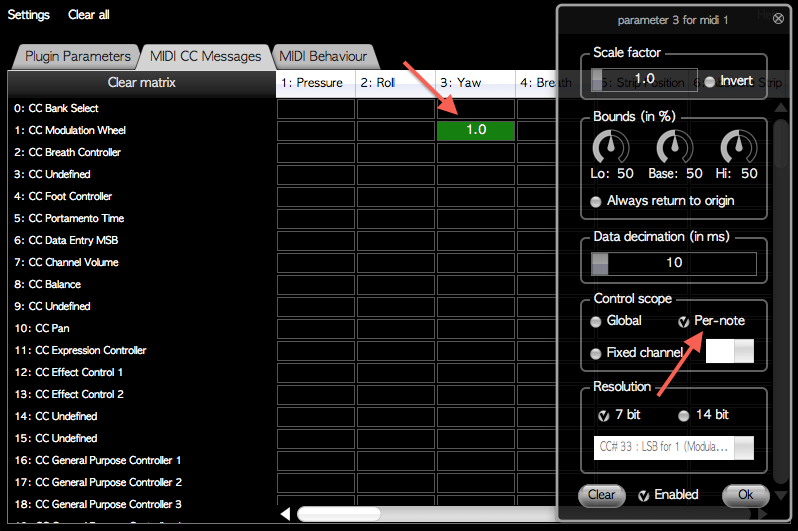The image size is (798, 531).
Task: Select Fixed channel control scope
Action: 637,353
